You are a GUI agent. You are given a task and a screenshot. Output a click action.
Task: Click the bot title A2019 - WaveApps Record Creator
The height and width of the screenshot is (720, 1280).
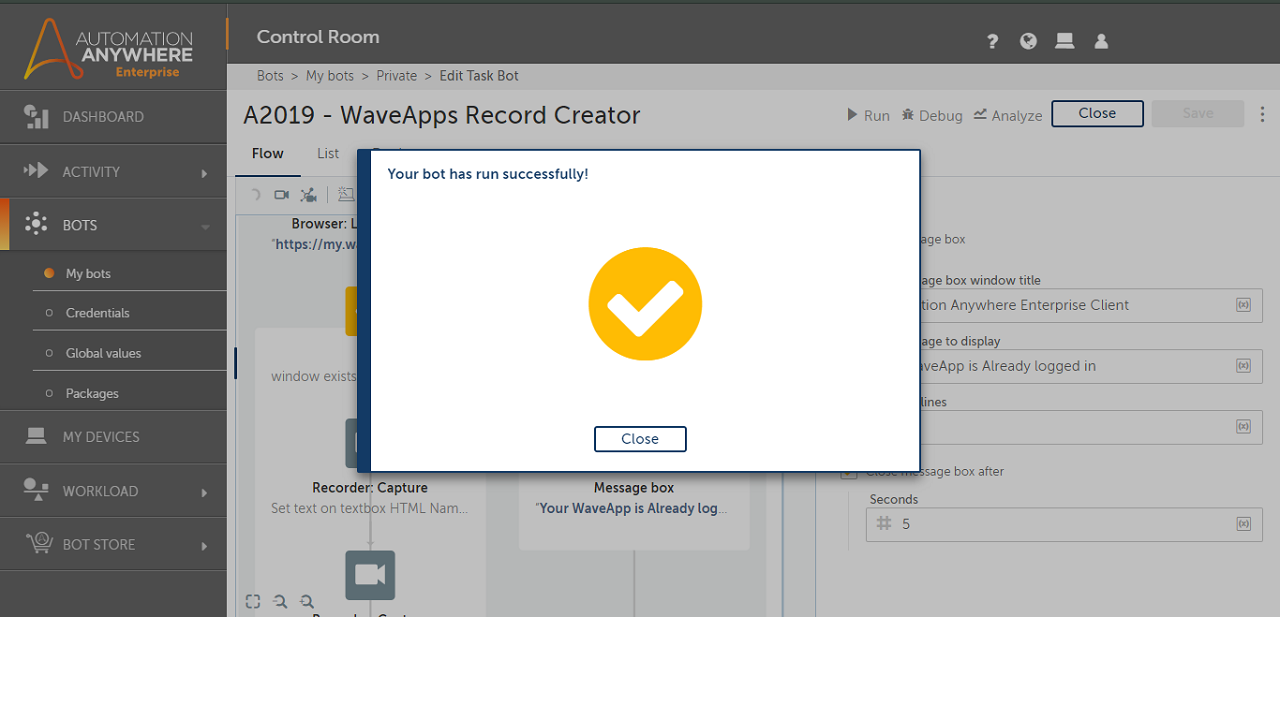coord(441,115)
